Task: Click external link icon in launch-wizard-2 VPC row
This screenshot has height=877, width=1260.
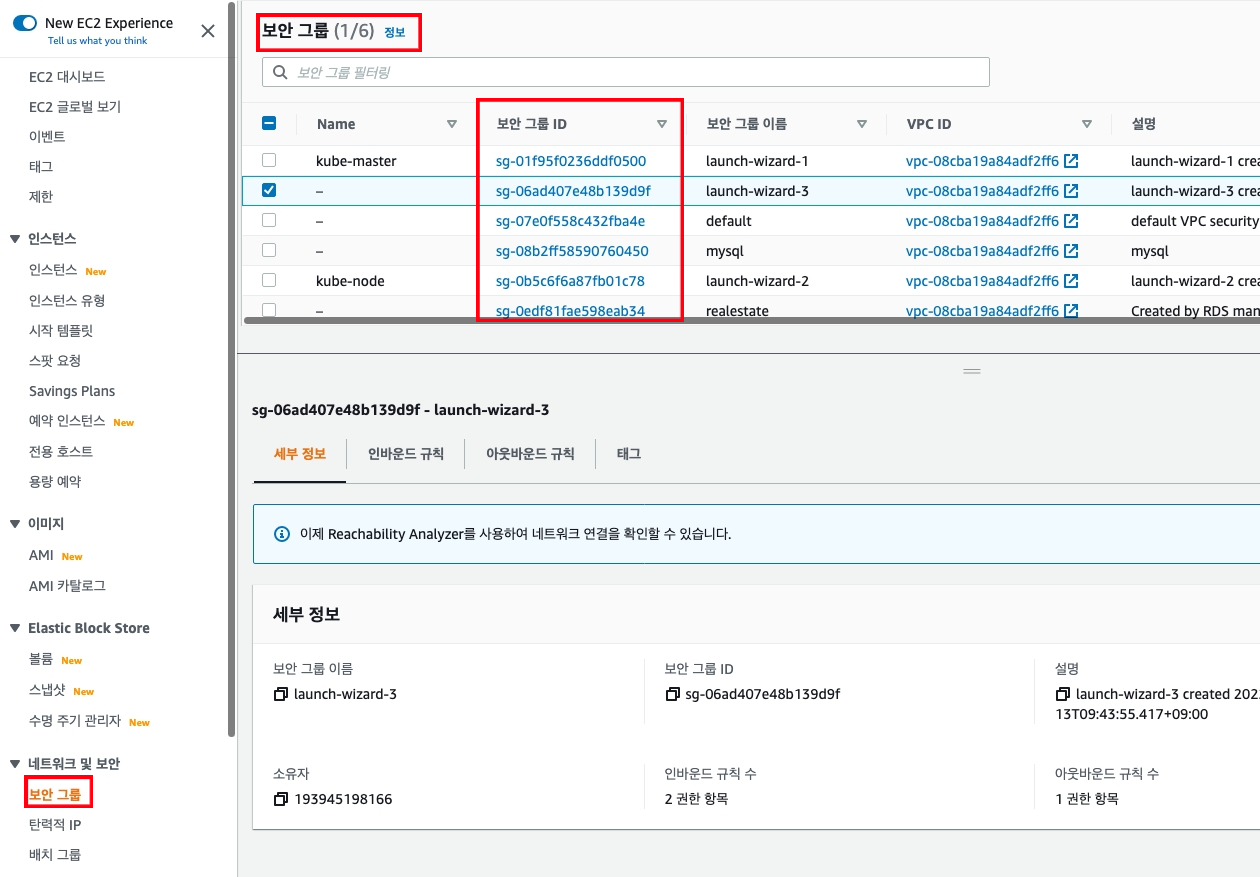Action: [x=1071, y=281]
